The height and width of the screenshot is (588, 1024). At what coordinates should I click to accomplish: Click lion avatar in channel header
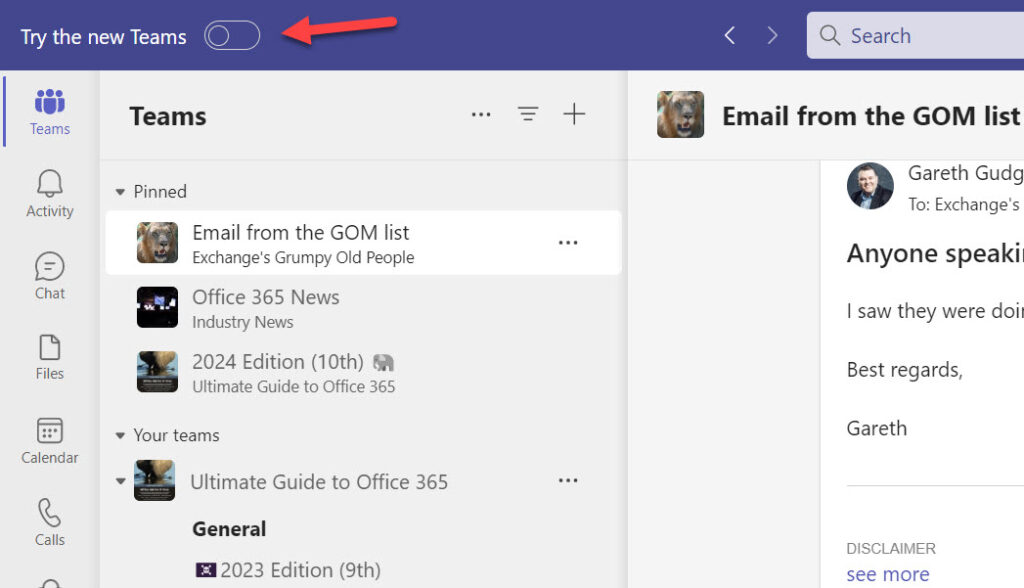tap(680, 114)
